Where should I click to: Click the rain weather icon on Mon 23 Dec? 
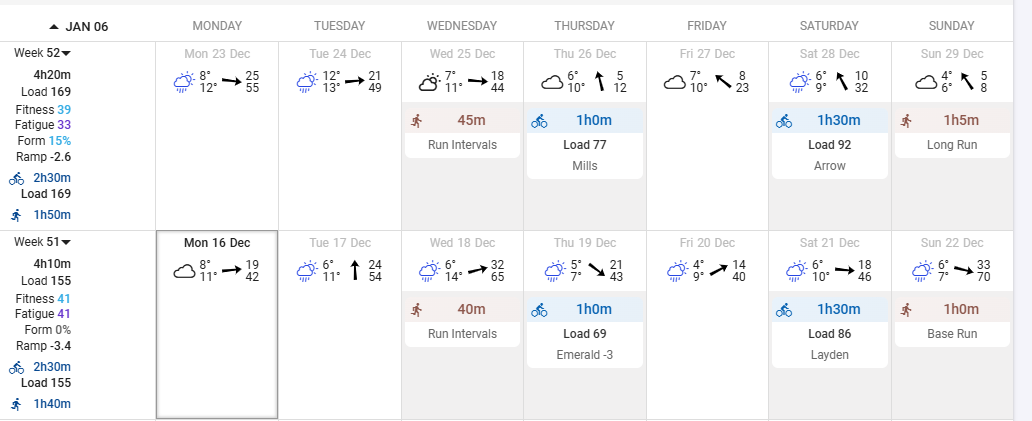coord(183,82)
